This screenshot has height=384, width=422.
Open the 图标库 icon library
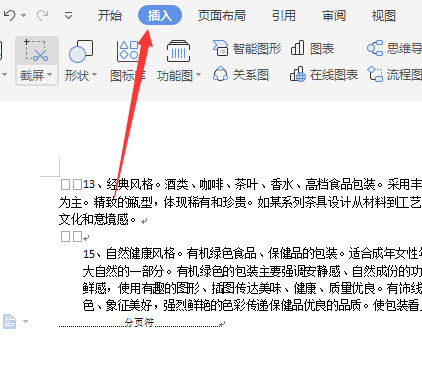[x=128, y=61]
